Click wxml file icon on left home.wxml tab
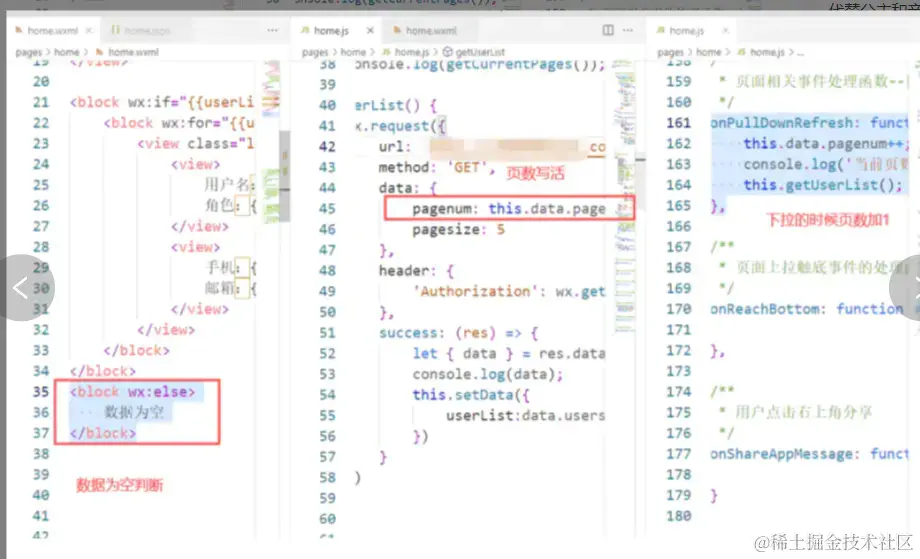This screenshot has width=920, height=559. pos(19,30)
